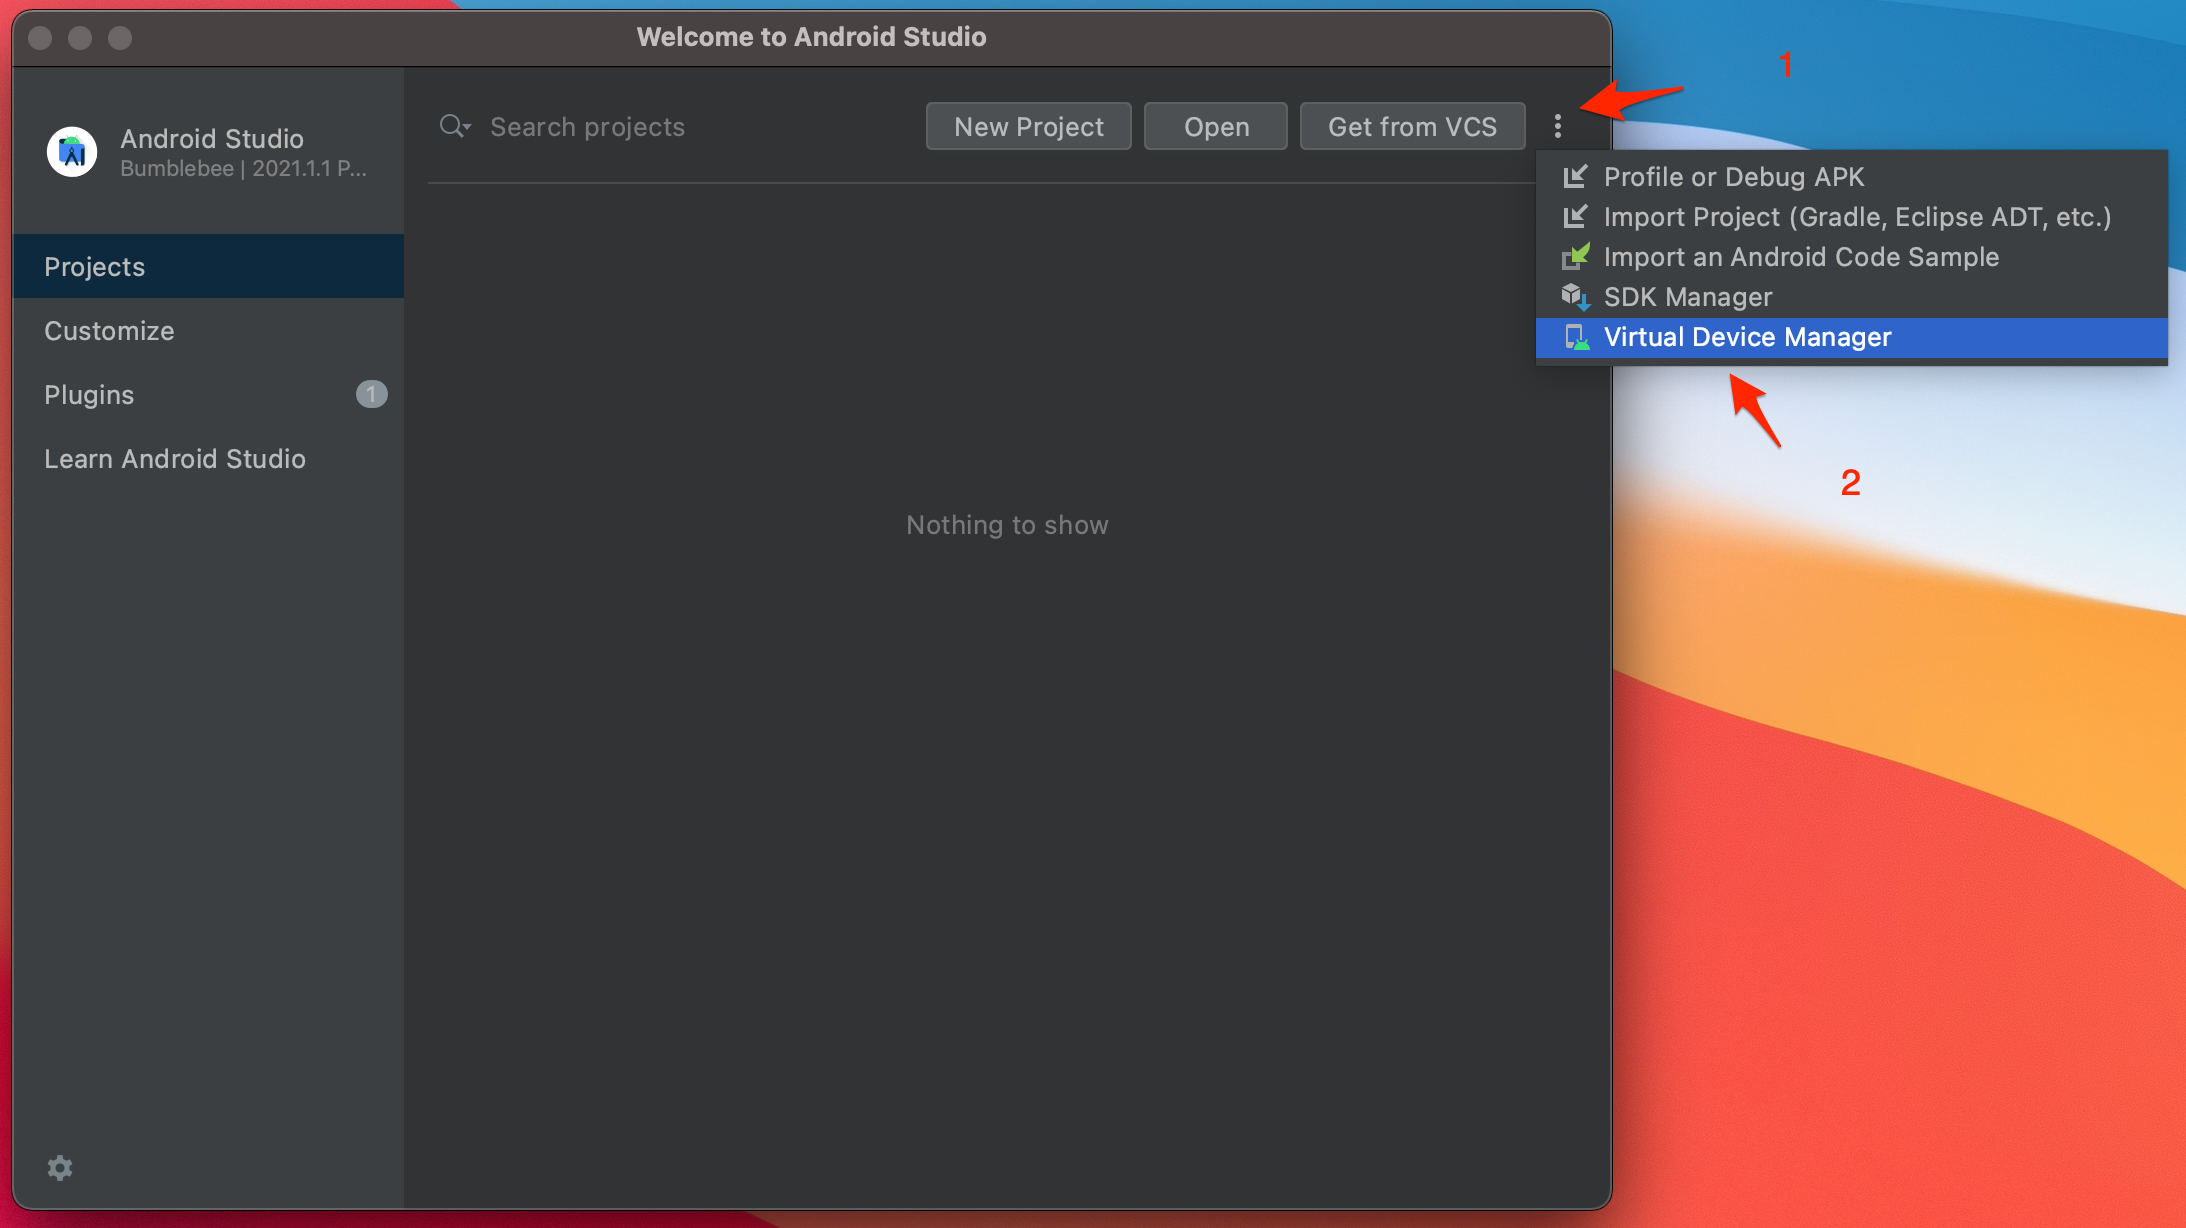This screenshot has width=2186, height=1228.
Task: Click the Open button
Action: 1215,126
